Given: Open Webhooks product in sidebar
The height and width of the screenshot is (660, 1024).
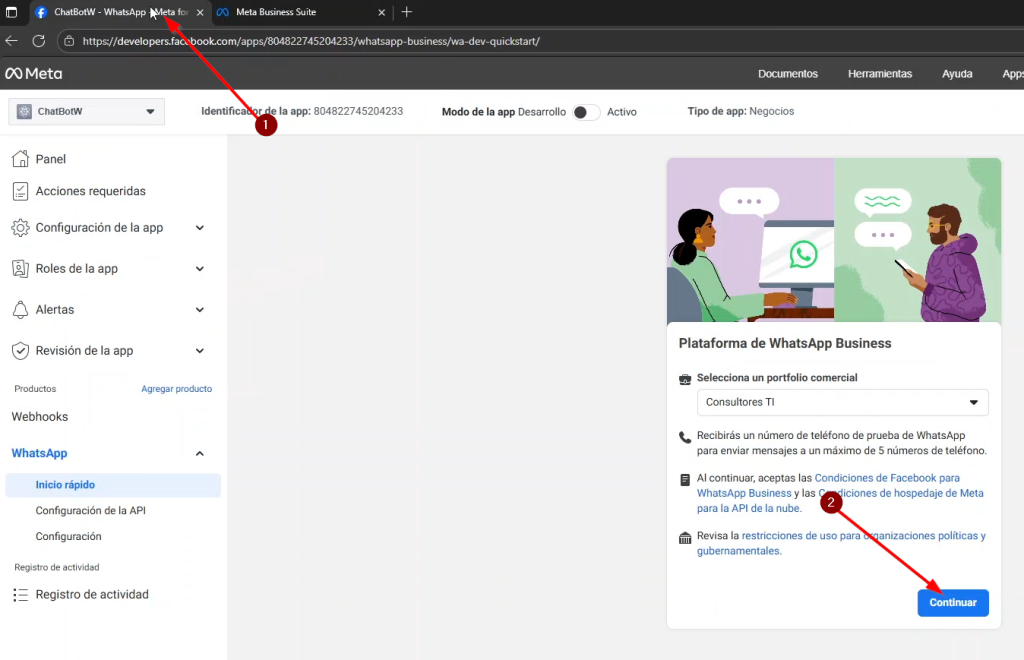Looking at the screenshot, I should (40, 416).
